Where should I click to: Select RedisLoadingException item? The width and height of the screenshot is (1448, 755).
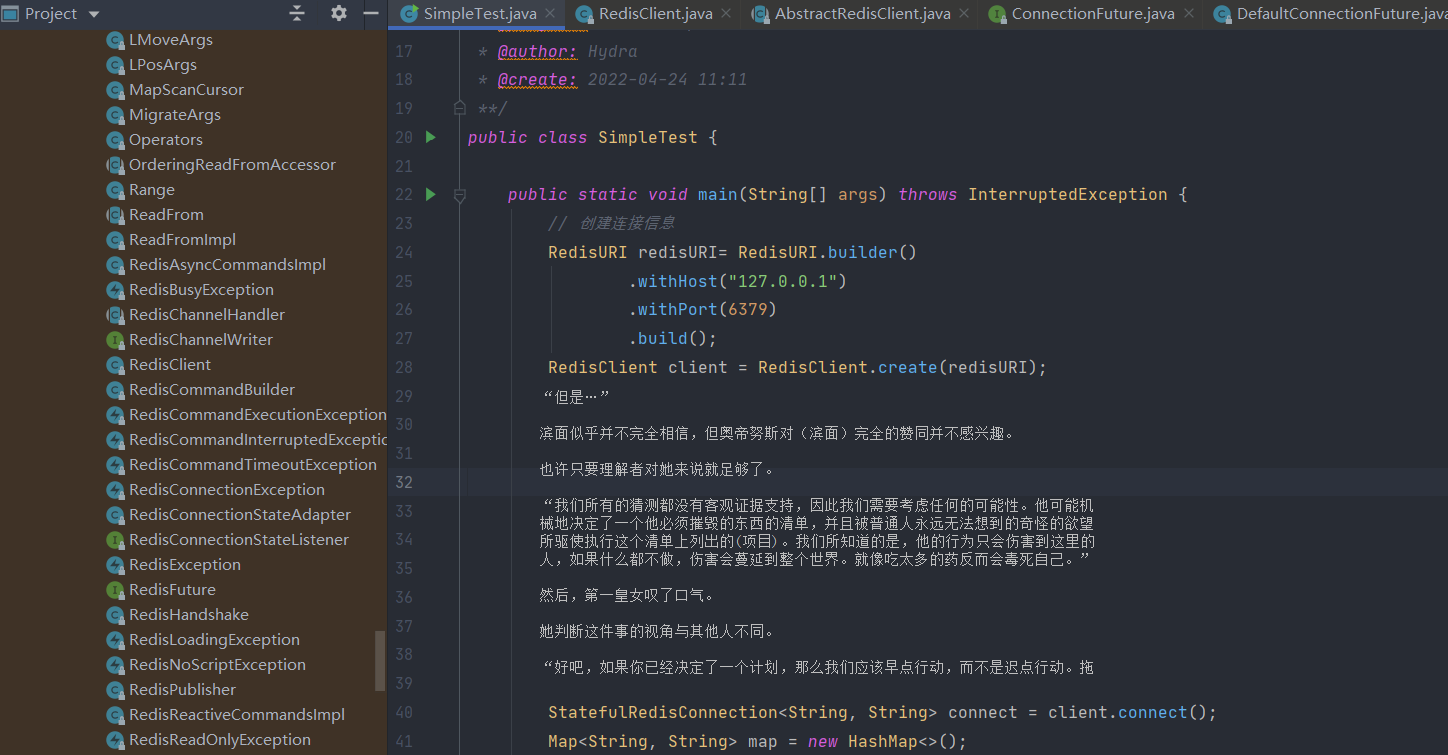tap(214, 640)
